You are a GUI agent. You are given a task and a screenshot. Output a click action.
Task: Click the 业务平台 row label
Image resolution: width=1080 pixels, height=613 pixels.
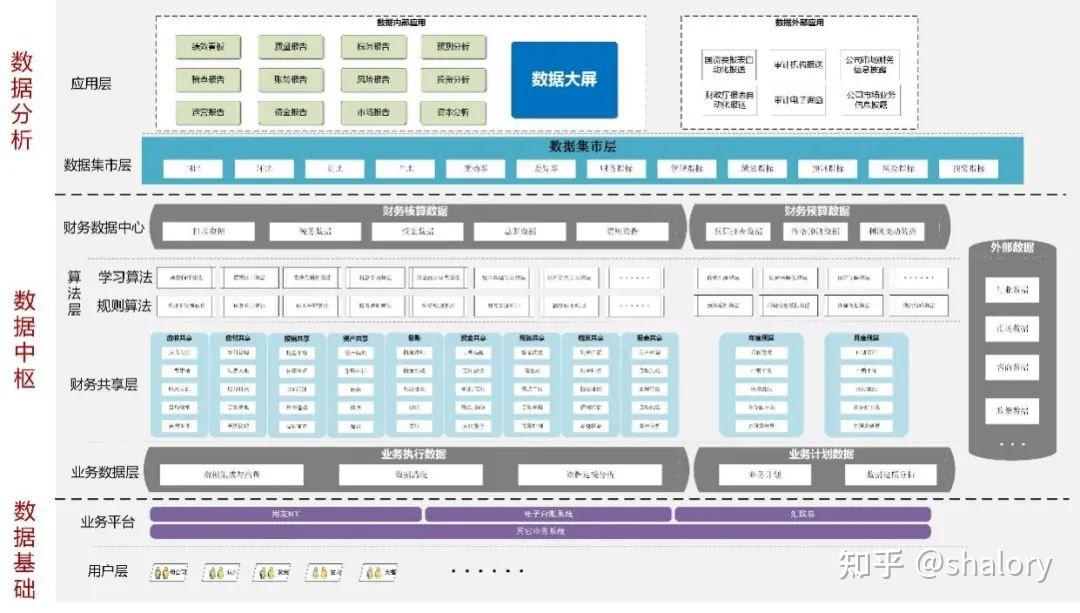pyautogui.click(x=107, y=522)
